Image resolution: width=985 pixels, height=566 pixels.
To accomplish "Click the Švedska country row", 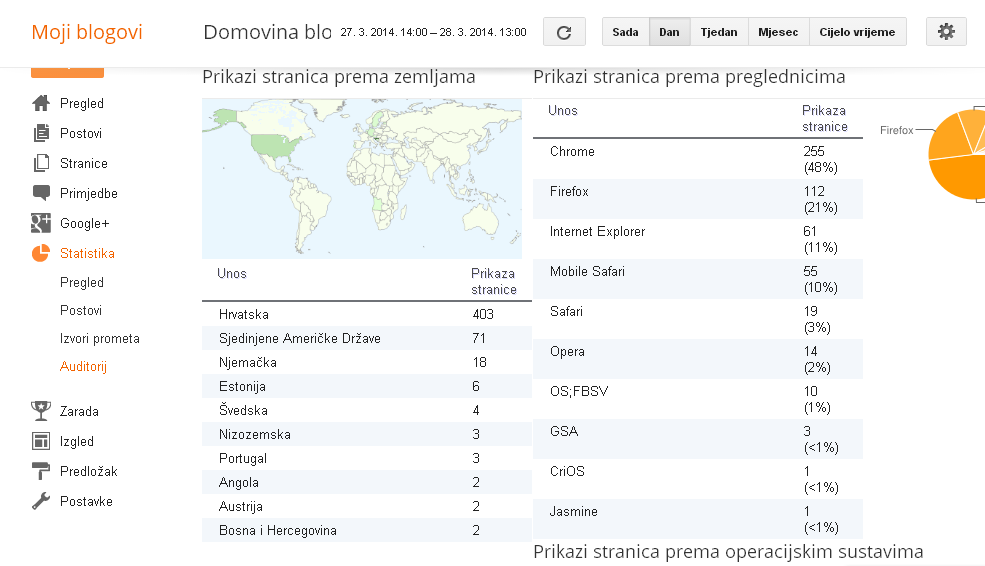I will pyautogui.click(x=367, y=410).
